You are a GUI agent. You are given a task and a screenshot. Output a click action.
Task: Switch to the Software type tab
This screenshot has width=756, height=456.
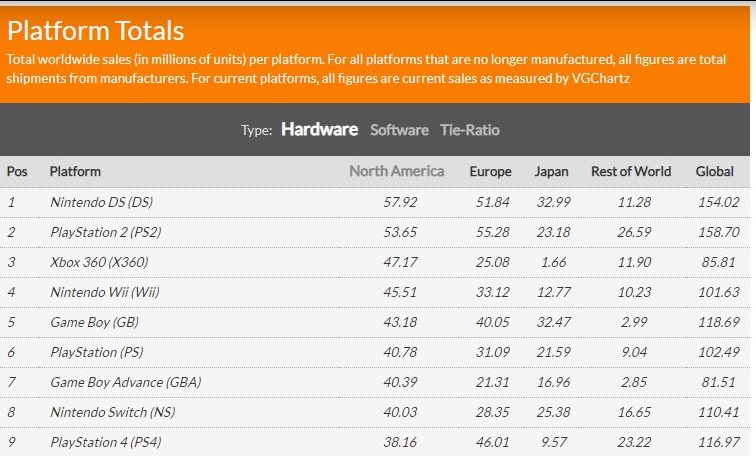399,130
